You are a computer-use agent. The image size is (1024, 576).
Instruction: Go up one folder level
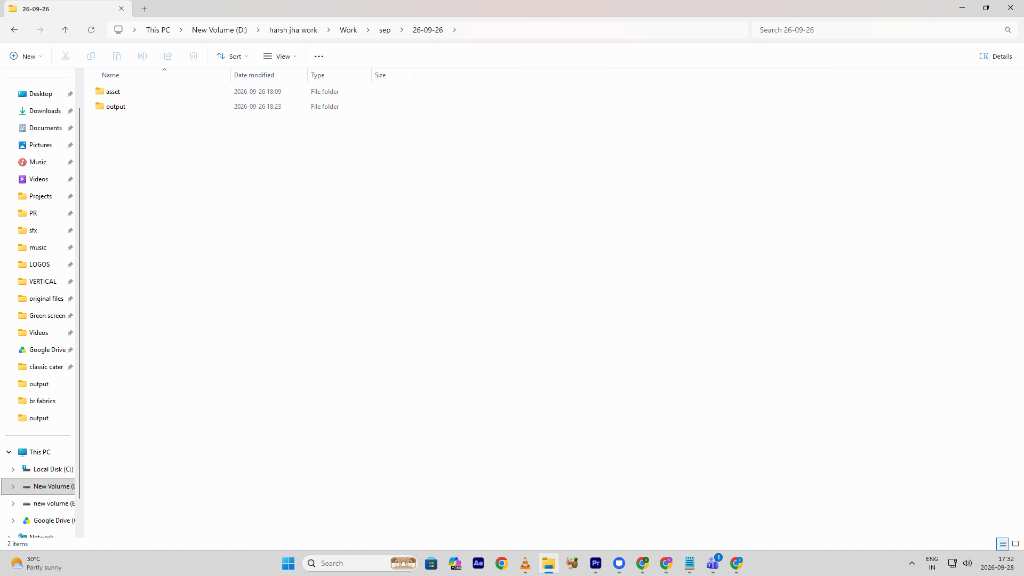point(65,30)
